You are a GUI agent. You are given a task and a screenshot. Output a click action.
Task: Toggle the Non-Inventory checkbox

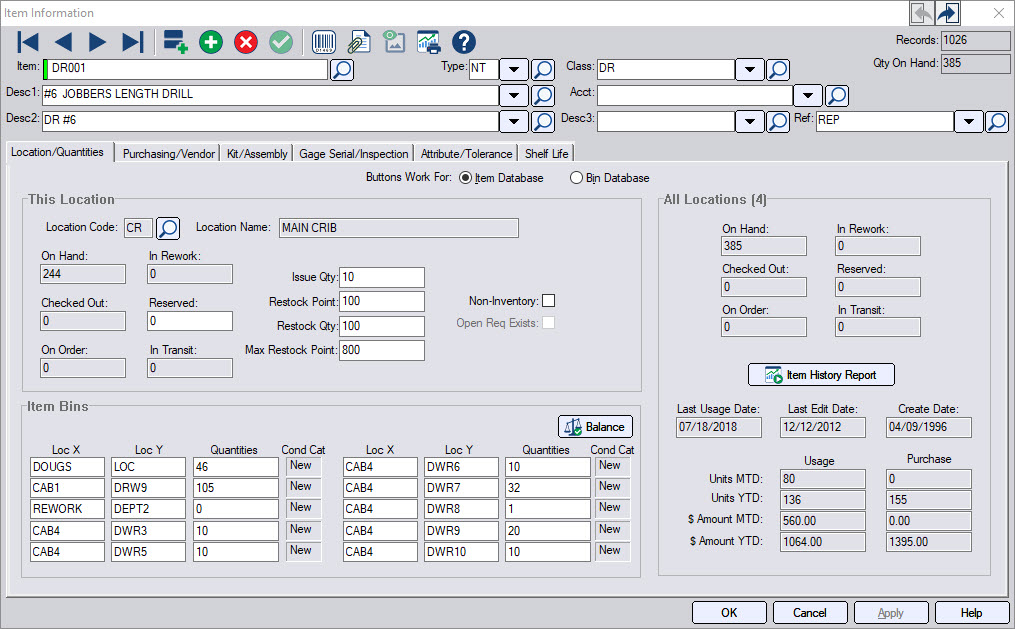(548, 301)
